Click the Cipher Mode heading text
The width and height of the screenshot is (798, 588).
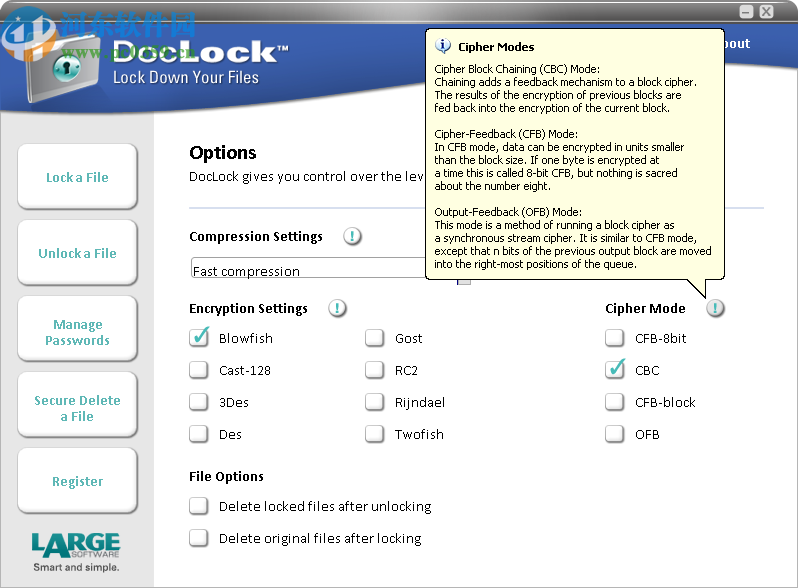pos(645,309)
